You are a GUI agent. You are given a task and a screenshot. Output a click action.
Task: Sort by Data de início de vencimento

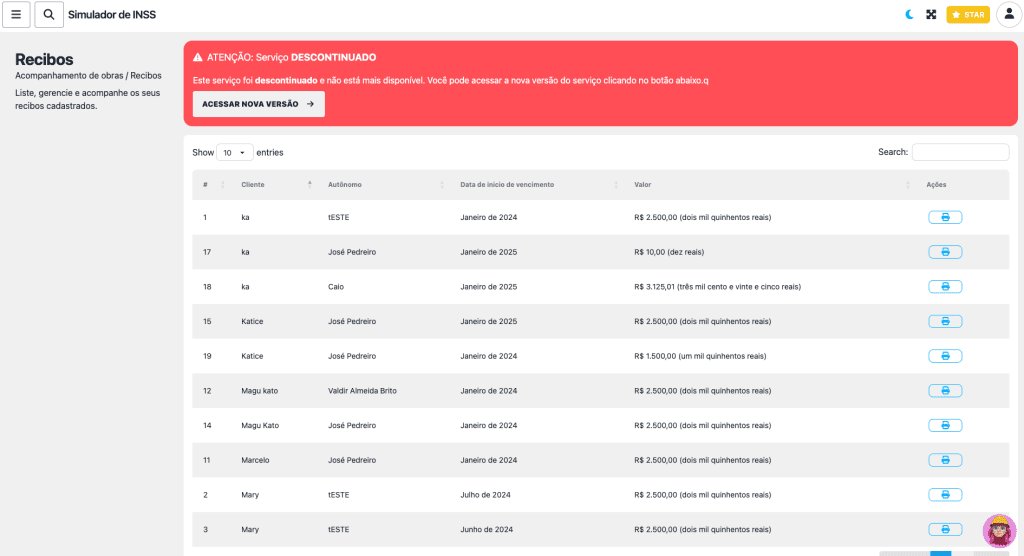coord(507,185)
